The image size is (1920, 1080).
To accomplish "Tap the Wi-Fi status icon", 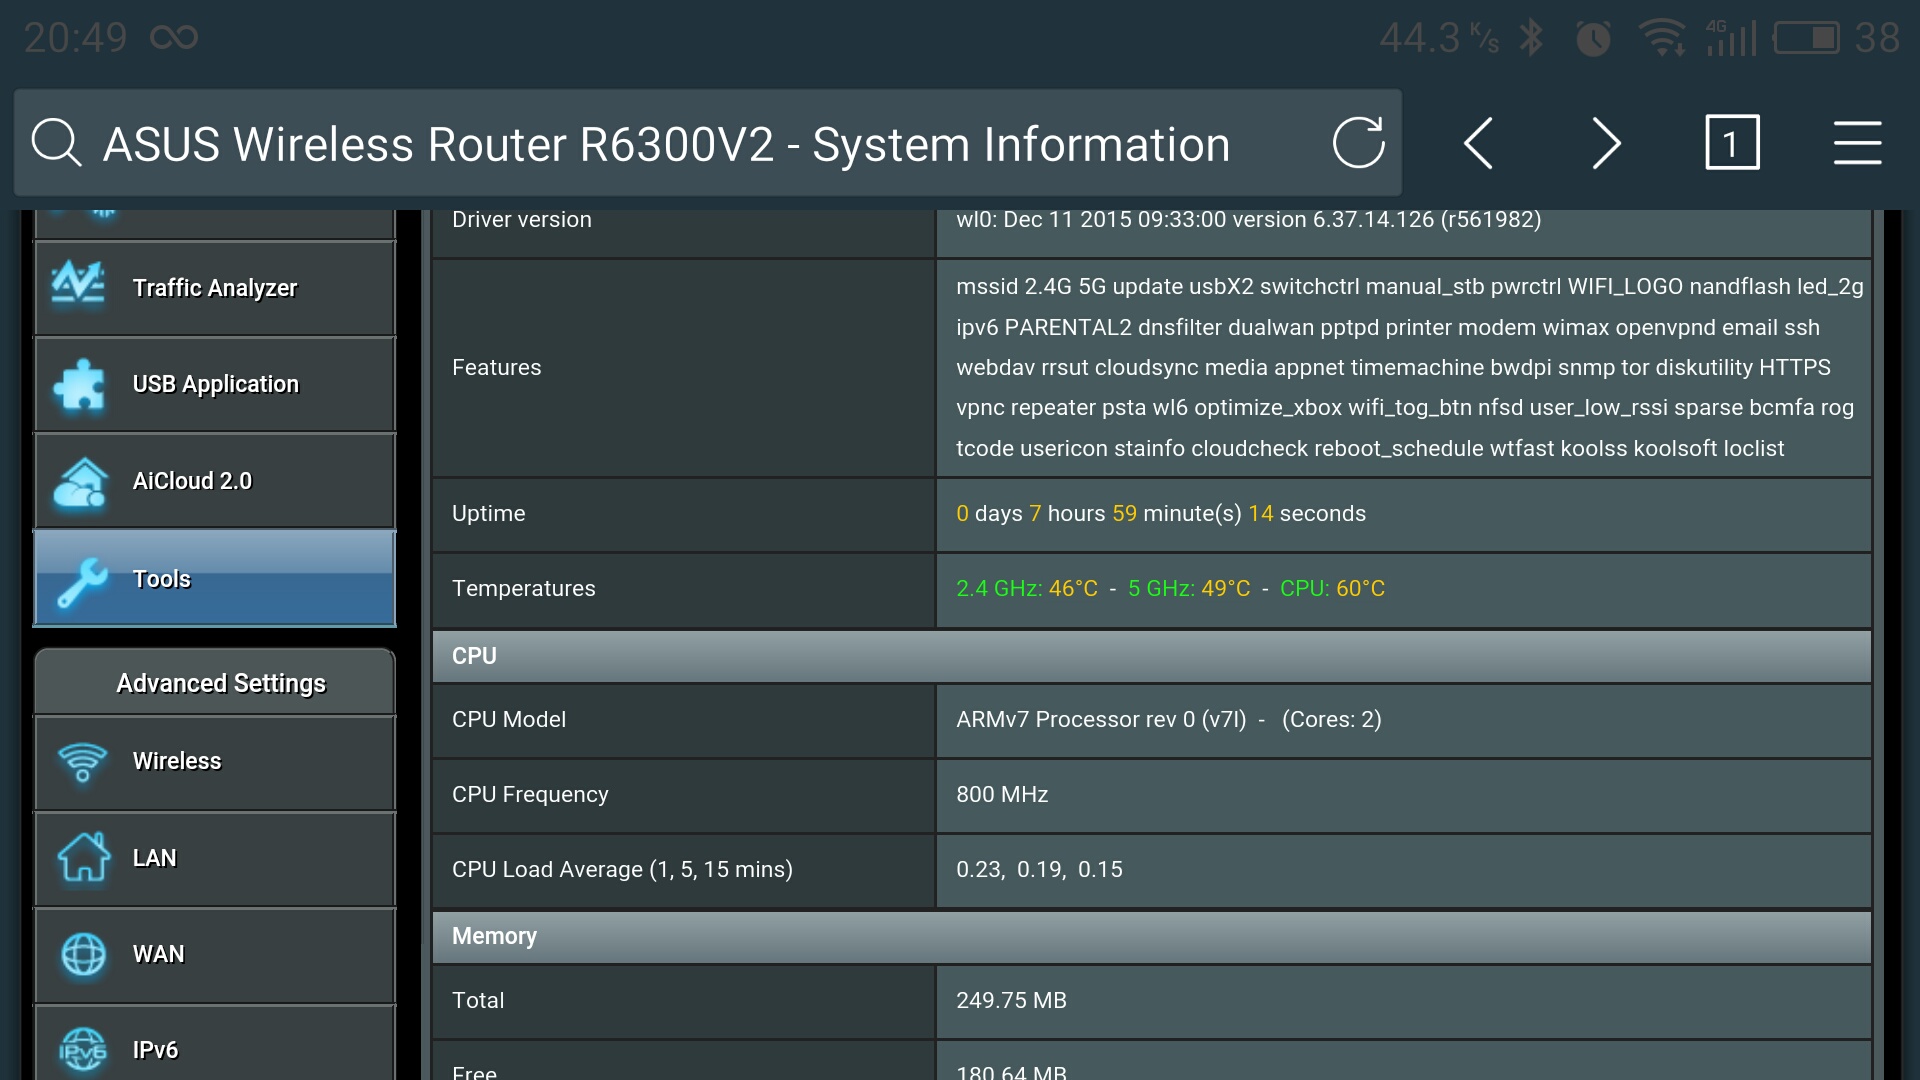I will (x=1662, y=38).
